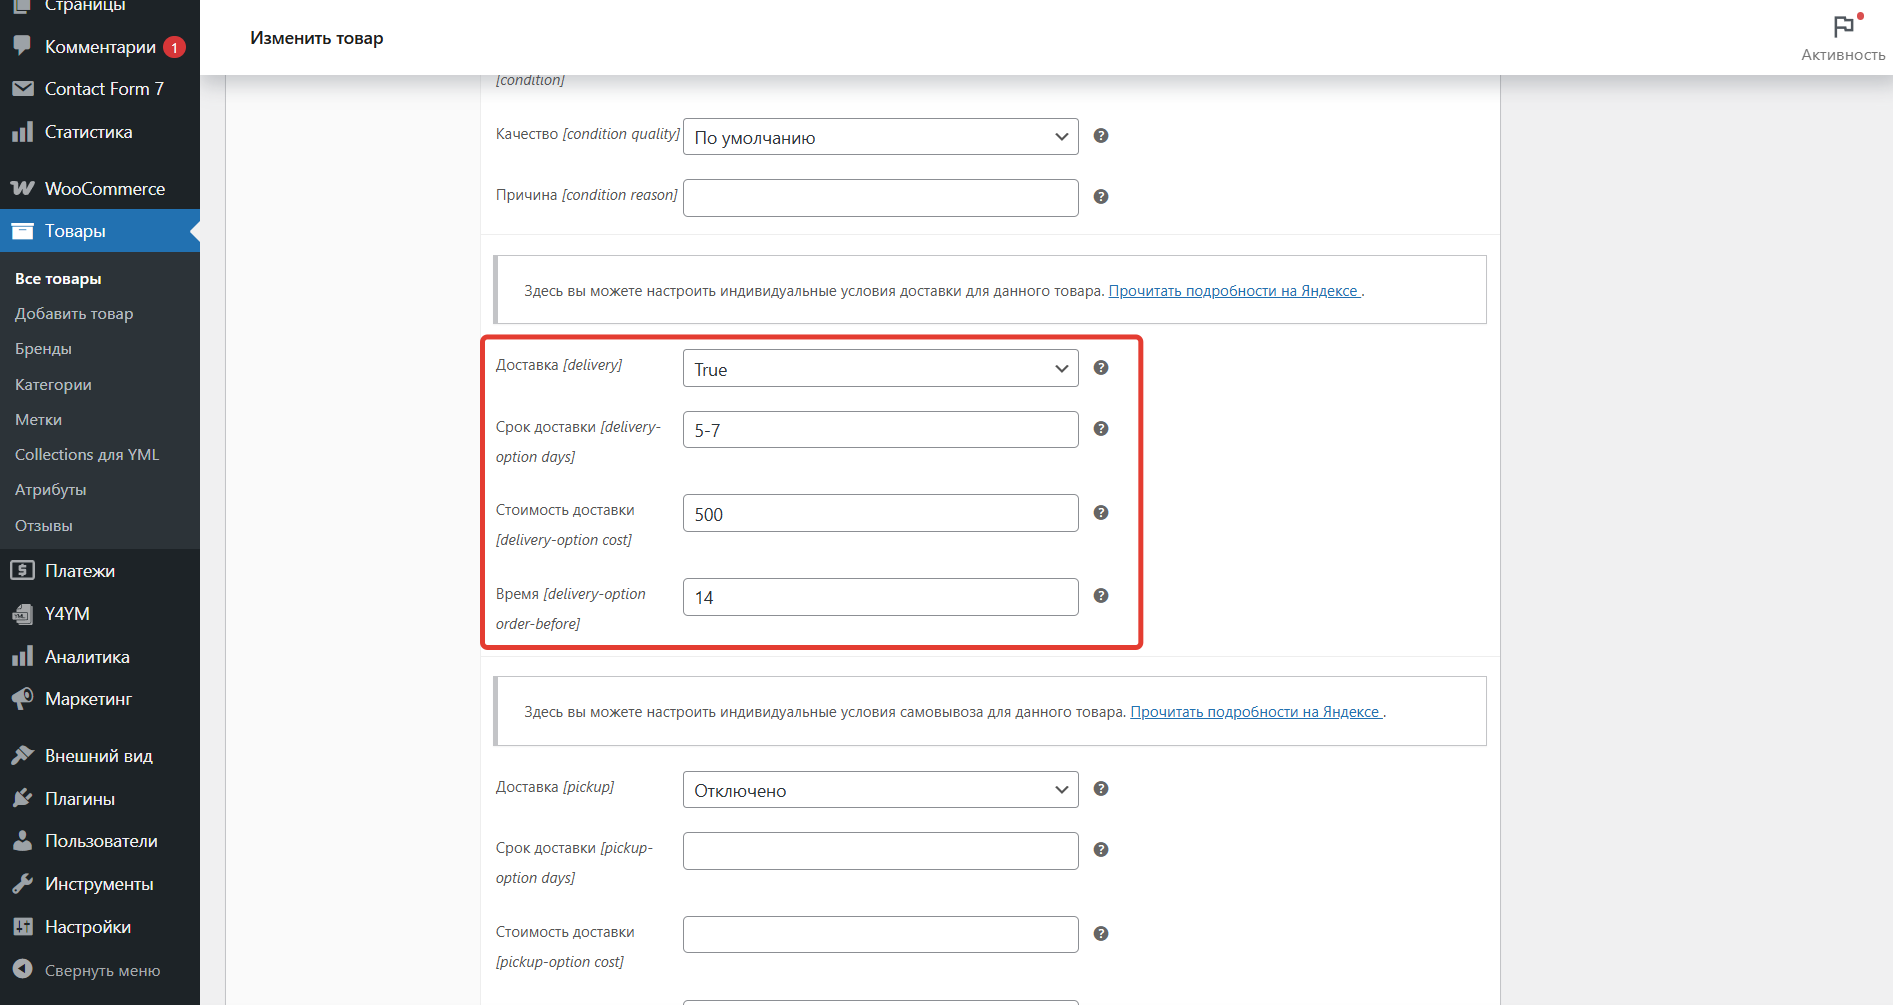
Task: Open Комментарии in the sidebar
Action: [100, 47]
